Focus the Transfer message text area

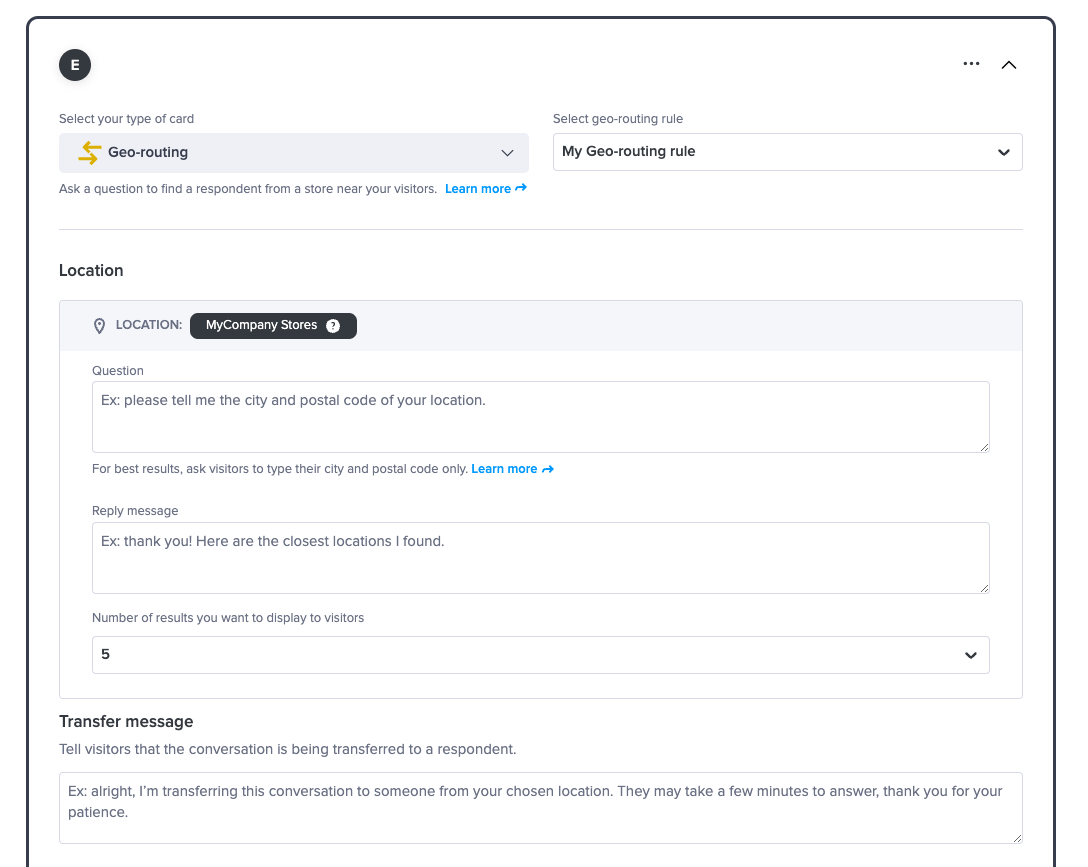click(x=541, y=808)
